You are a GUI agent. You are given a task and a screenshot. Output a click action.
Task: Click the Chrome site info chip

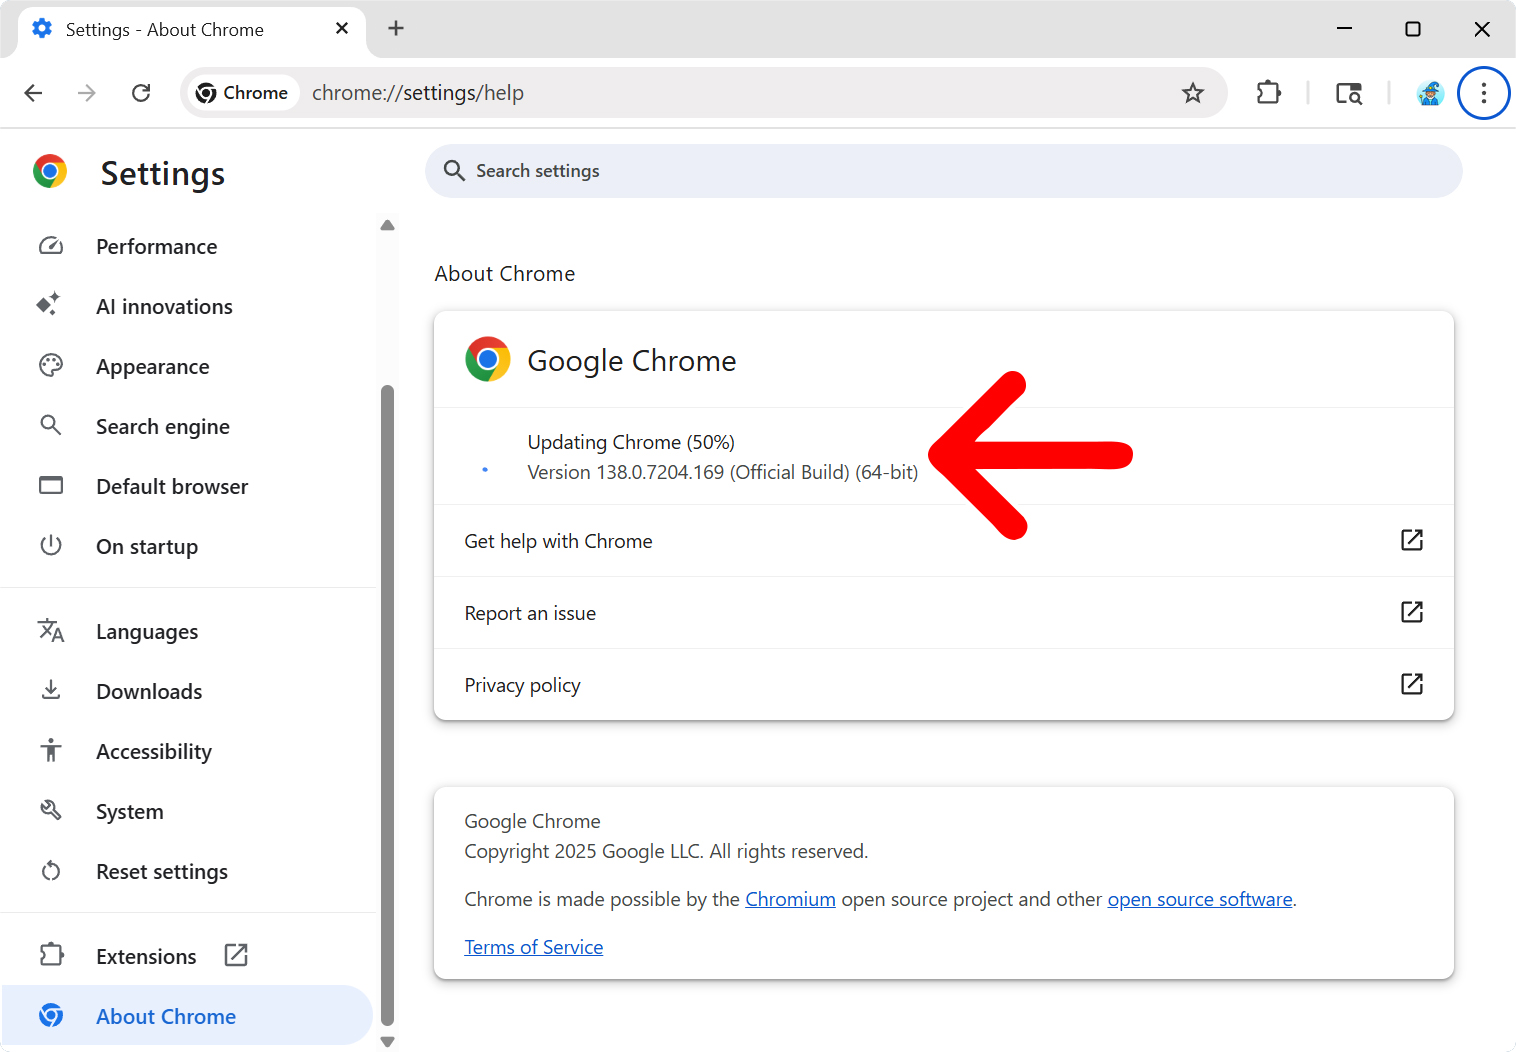(243, 93)
